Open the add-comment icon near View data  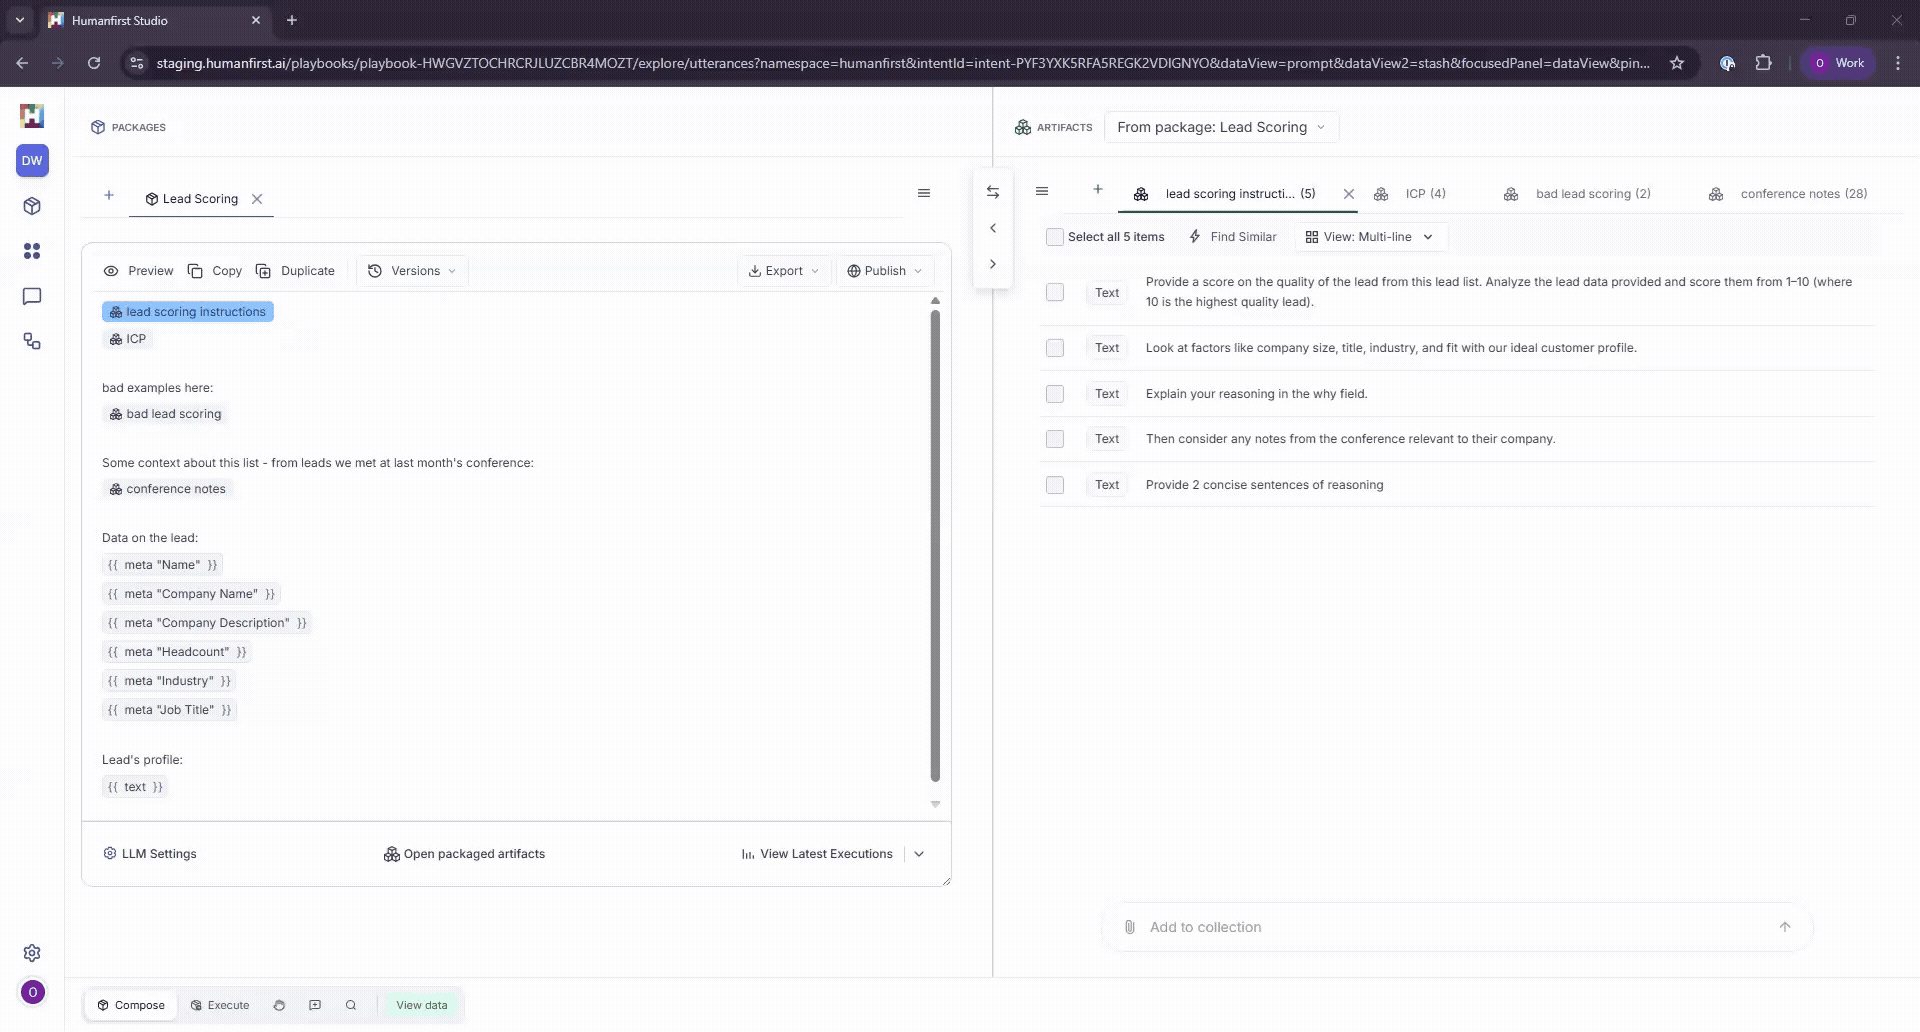[315, 1005]
